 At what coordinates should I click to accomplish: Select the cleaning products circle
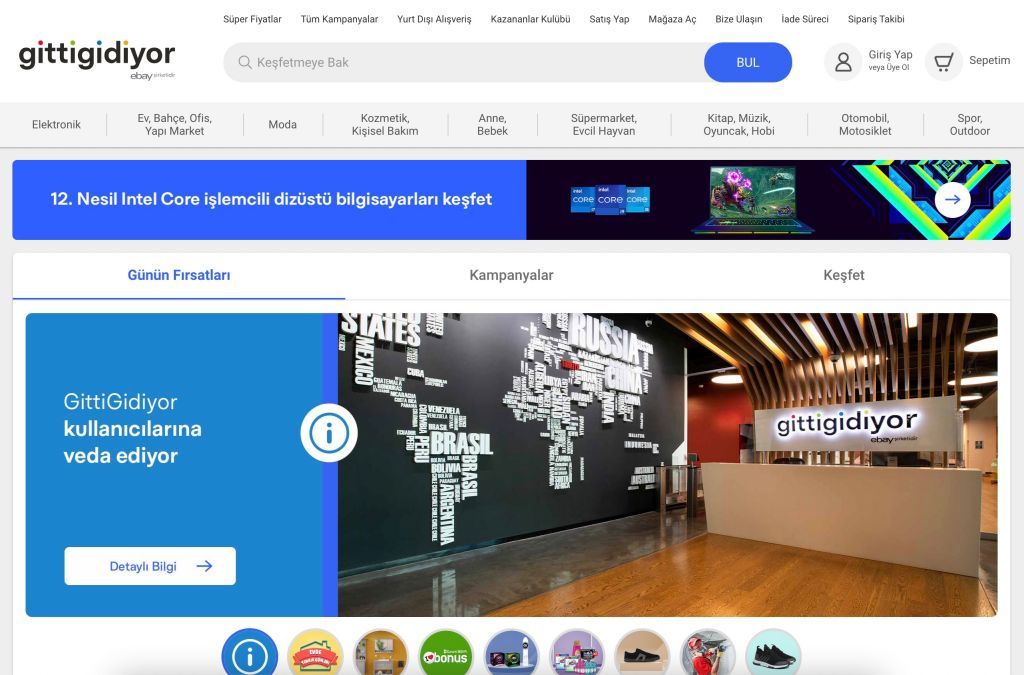click(577, 653)
